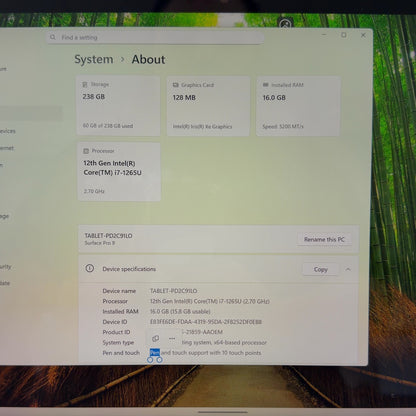Maximize the Settings window

pos(344,35)
